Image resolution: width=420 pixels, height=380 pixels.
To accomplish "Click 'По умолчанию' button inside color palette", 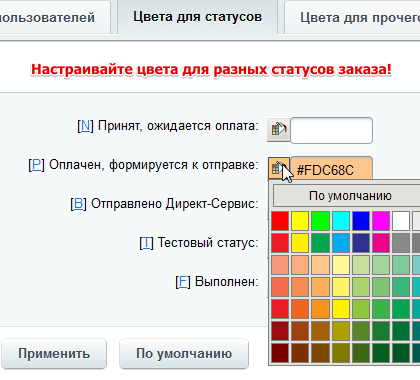I will tap(347, 196).
